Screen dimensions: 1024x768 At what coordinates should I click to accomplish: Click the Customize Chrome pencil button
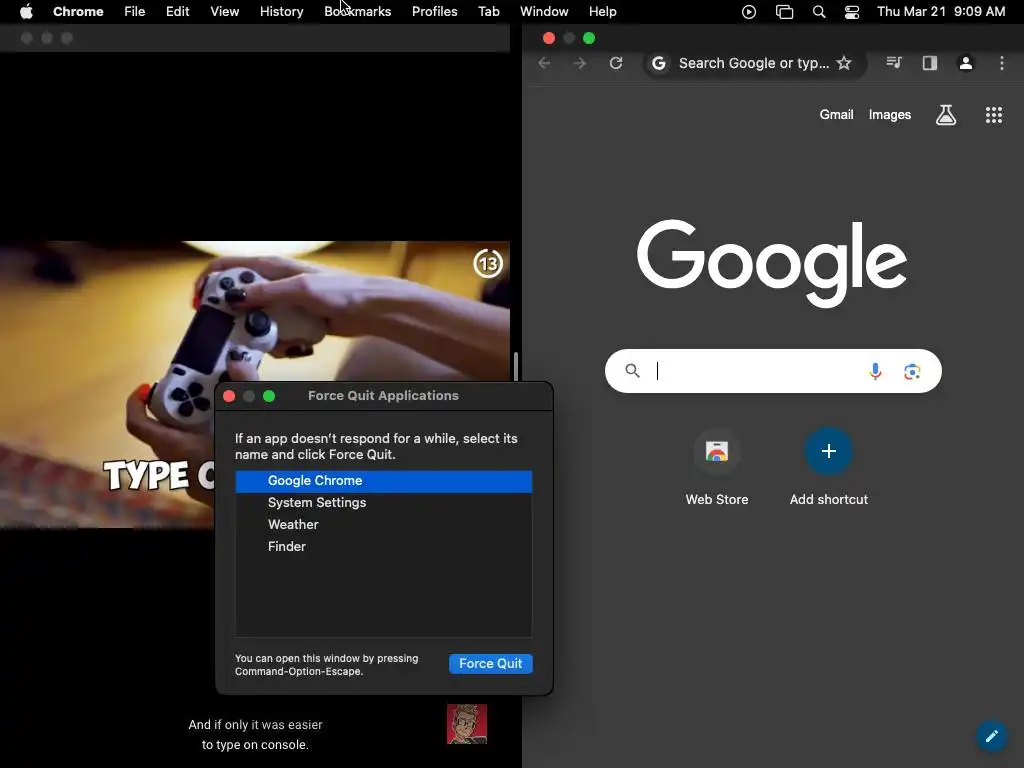click(992, 736)
